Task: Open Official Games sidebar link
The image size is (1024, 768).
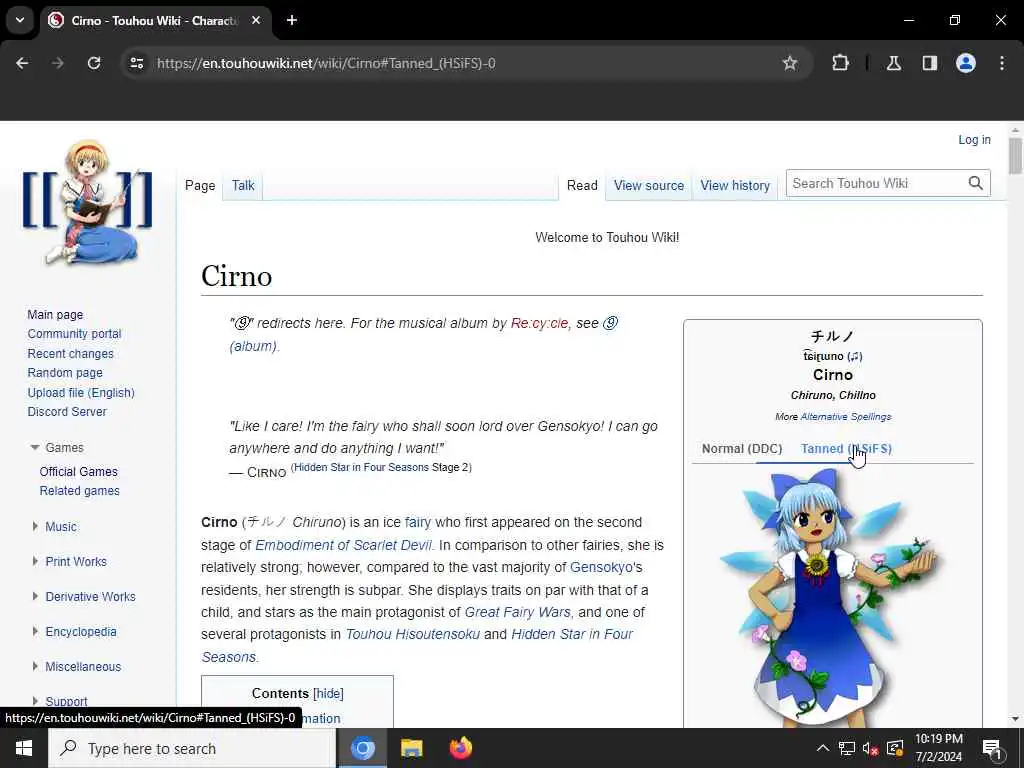Action: (x=78, y=472)
